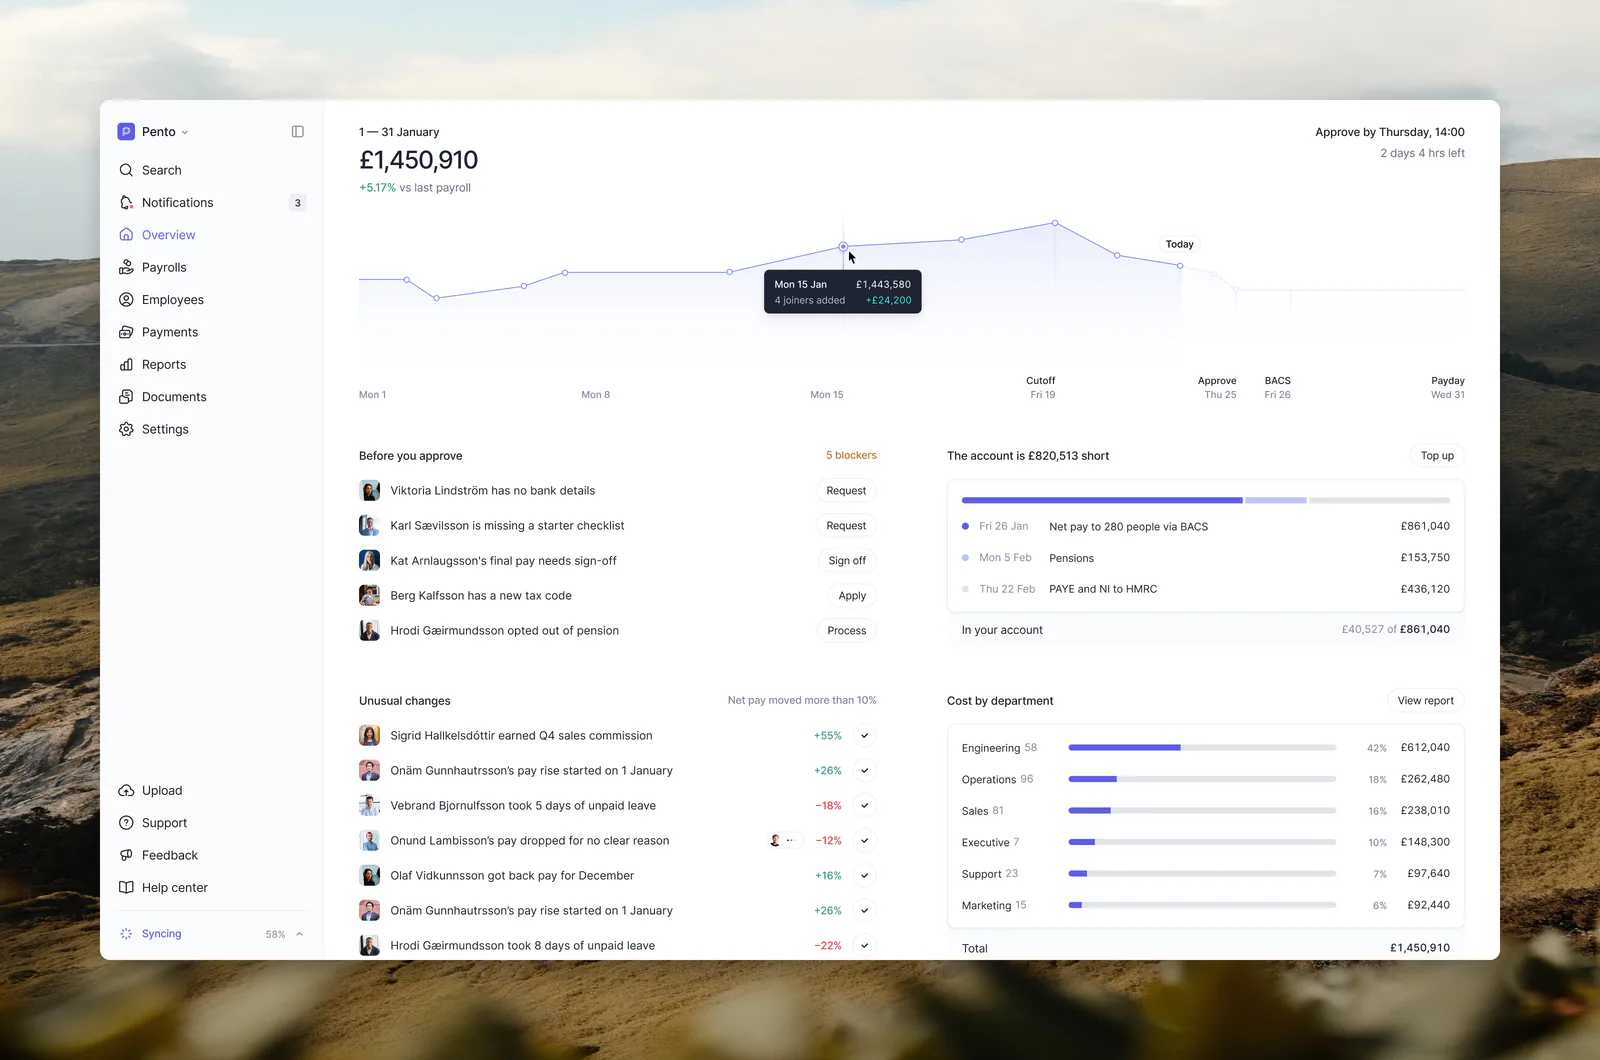Open the Help center book icon
This screenshot has width=1600, height=1060.
(126, 888)
